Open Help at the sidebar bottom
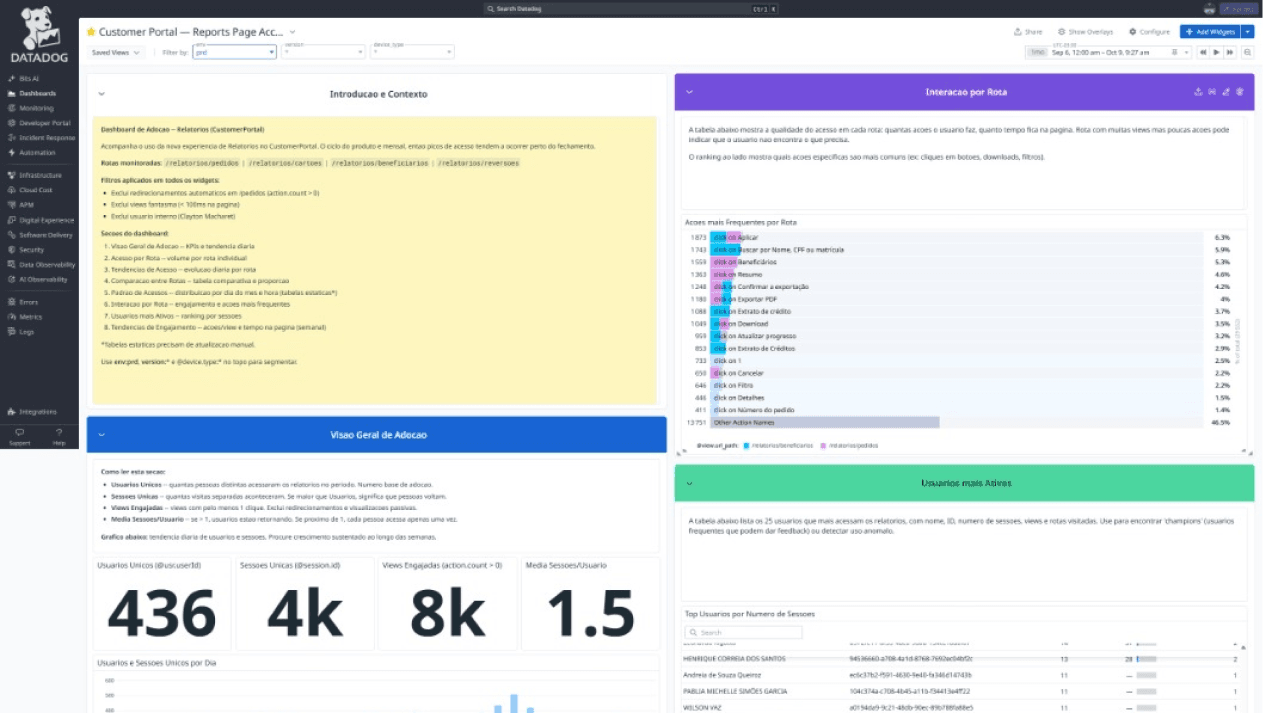 tap(59, 437)
